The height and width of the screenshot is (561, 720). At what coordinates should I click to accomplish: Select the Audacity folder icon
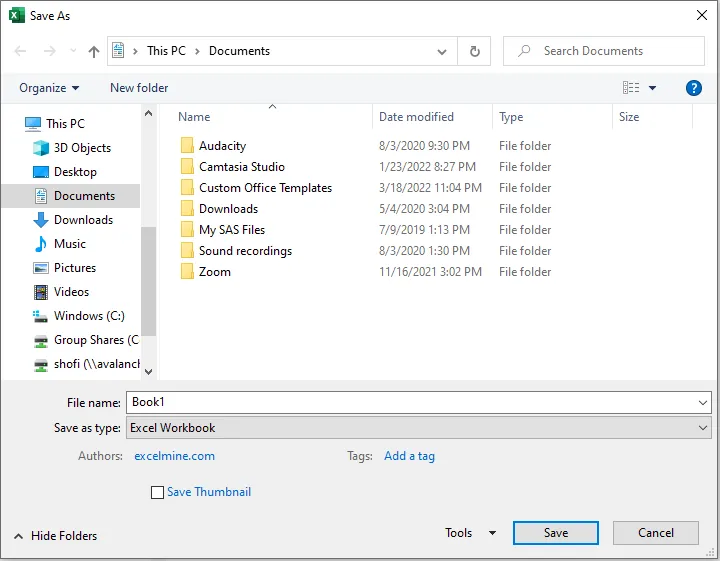pos(187,146)
